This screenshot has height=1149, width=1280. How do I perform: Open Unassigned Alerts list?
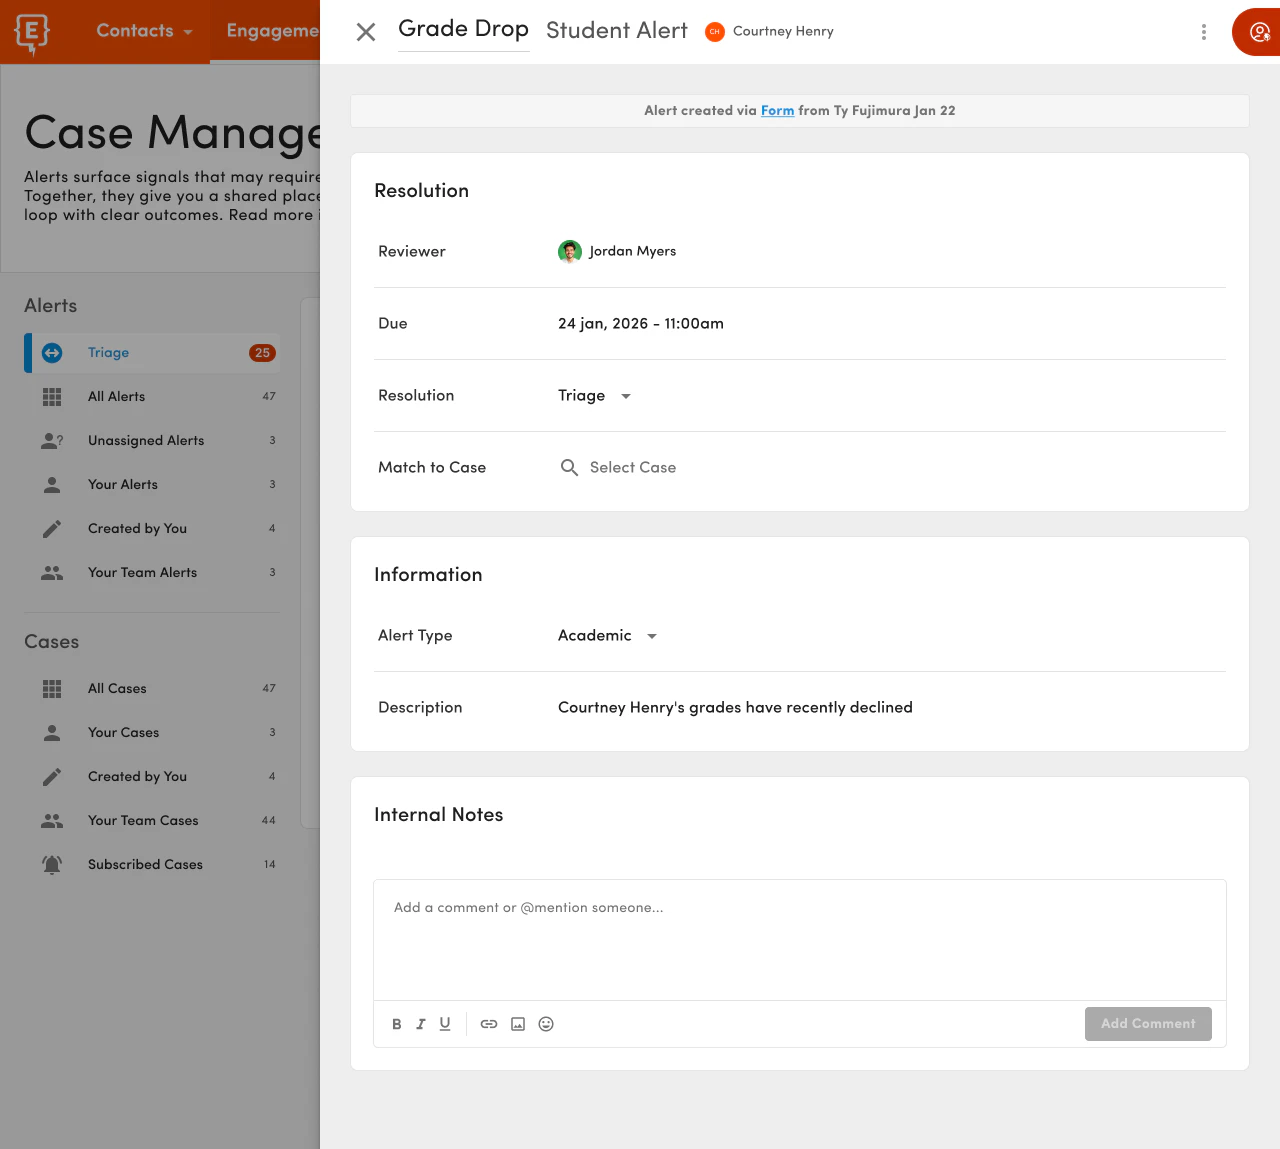153,441
